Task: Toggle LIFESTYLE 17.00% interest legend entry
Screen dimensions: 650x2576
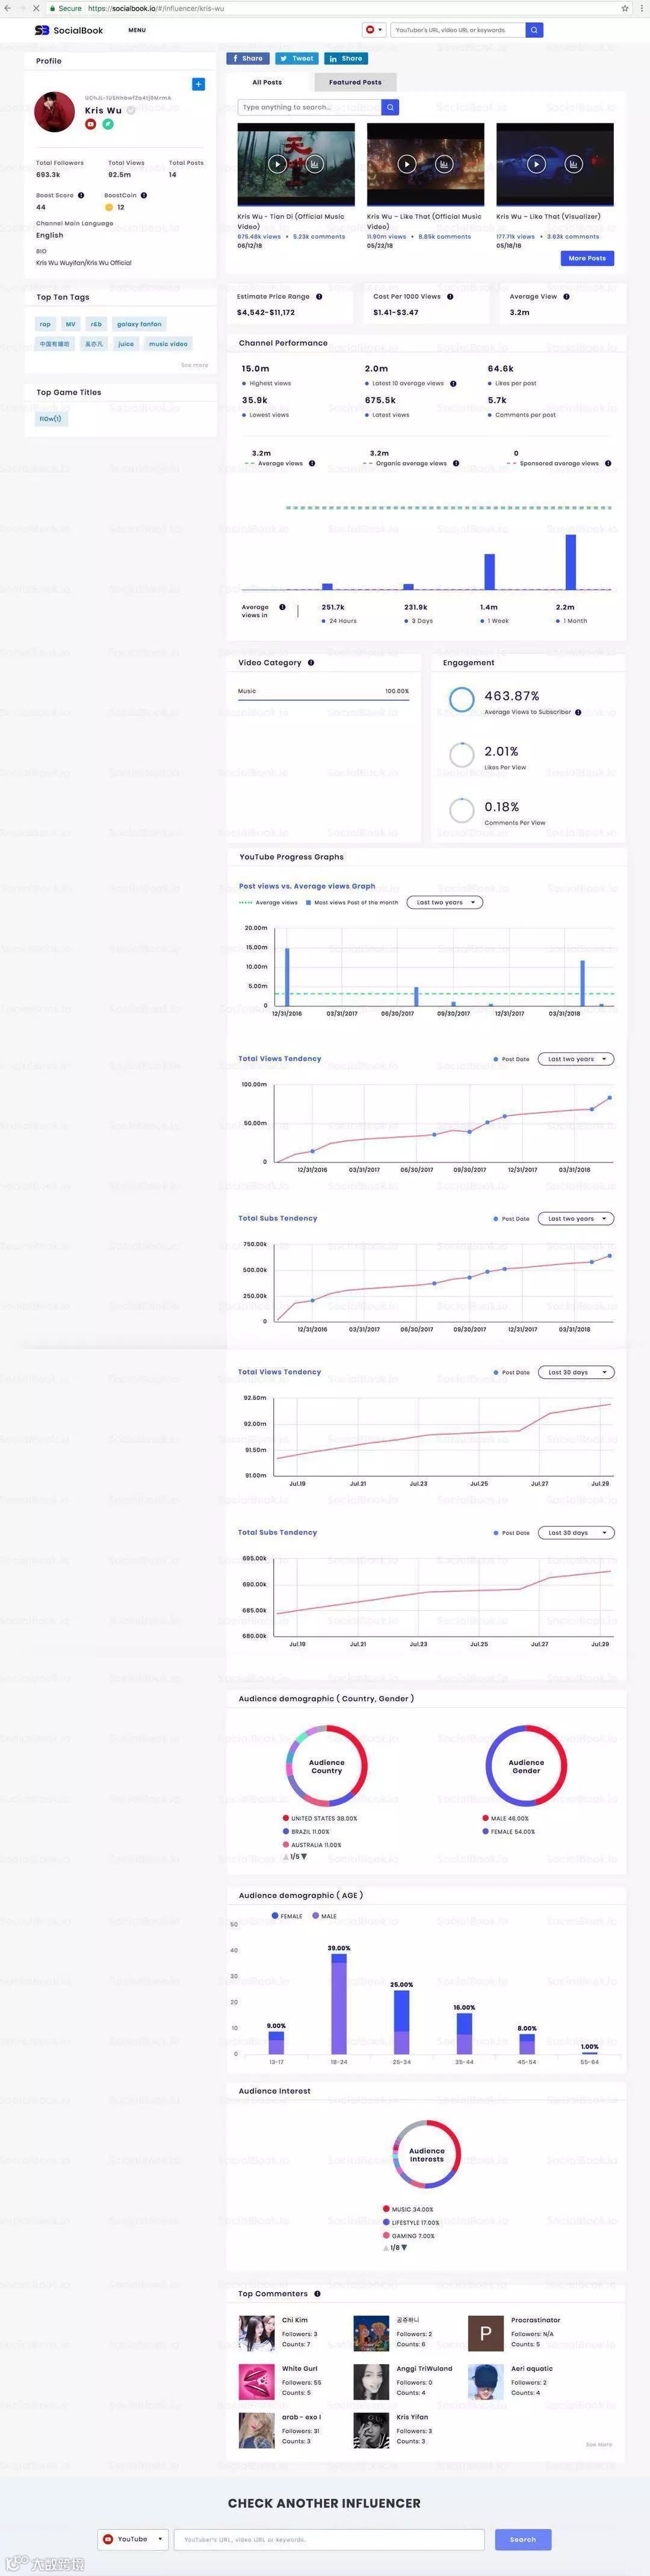Action: tap(411, 2222)
